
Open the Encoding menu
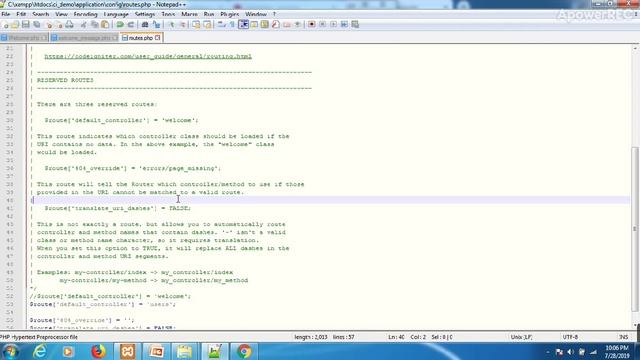(85, 14)
